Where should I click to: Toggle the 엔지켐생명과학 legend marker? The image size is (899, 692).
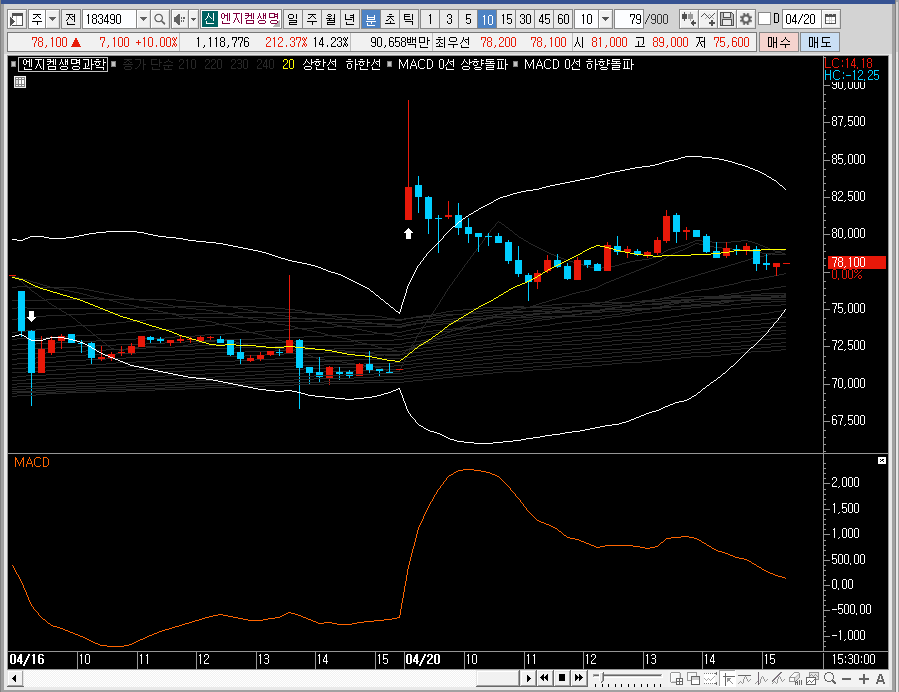click(x=14, y=64)
